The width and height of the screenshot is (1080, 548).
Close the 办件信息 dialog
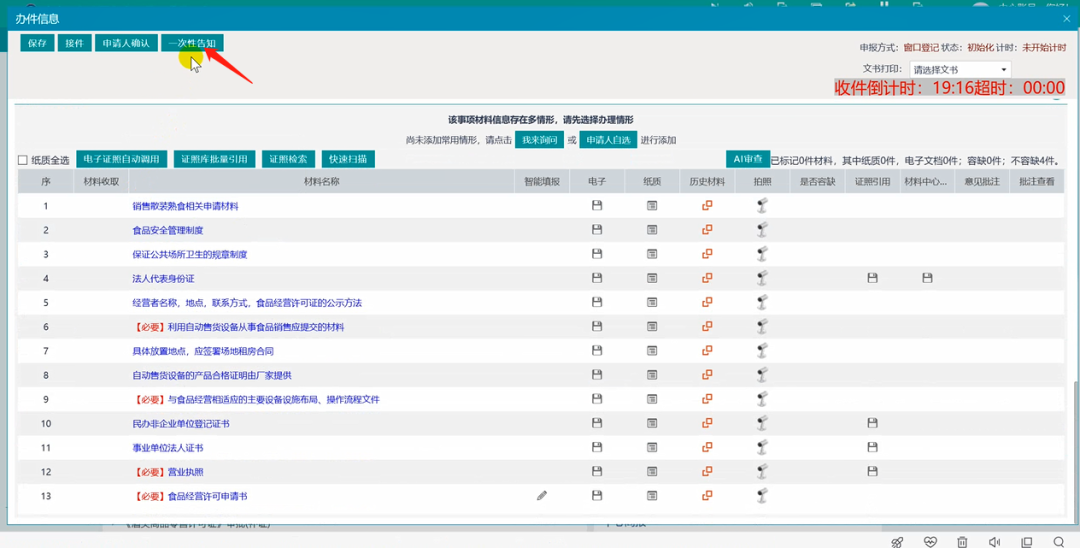point(1066,19)
